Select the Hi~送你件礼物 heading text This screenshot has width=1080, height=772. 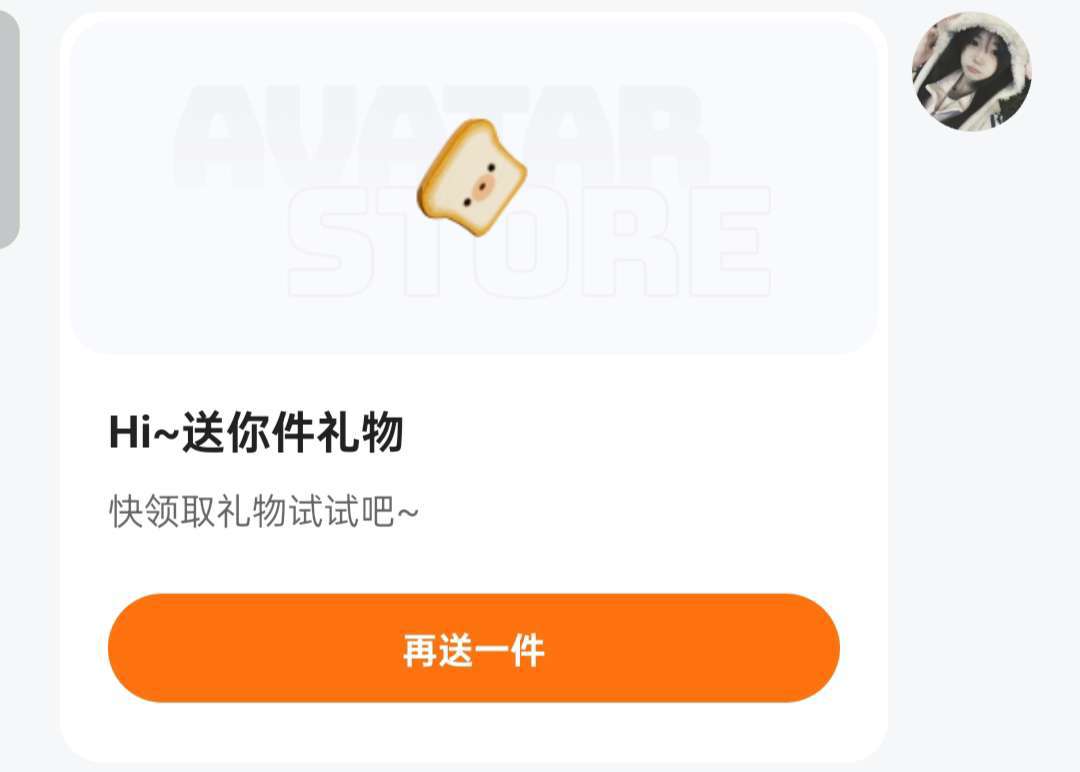[x=256, y=432]
